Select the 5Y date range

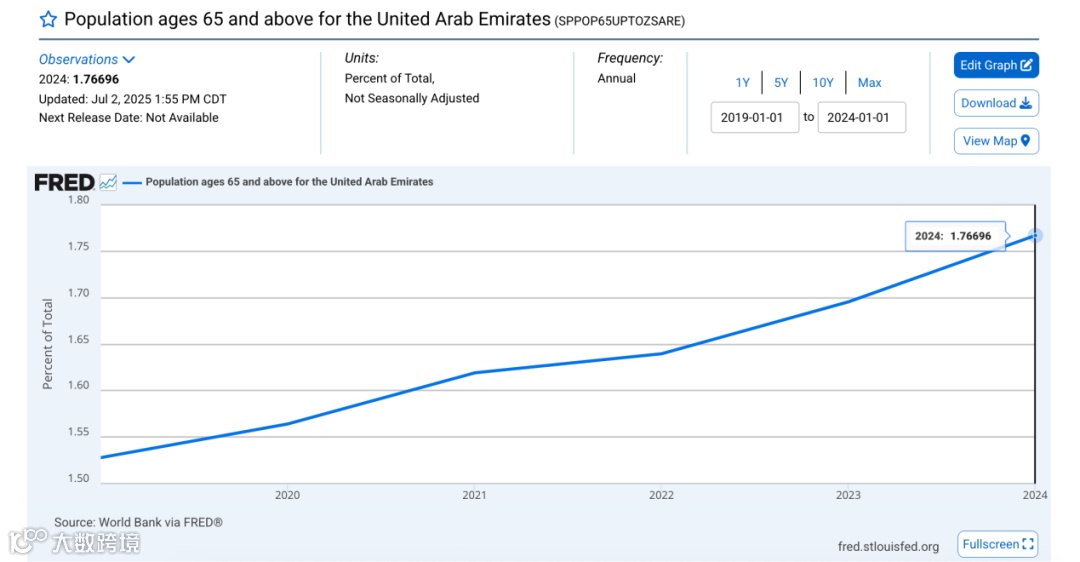(781, 83)
